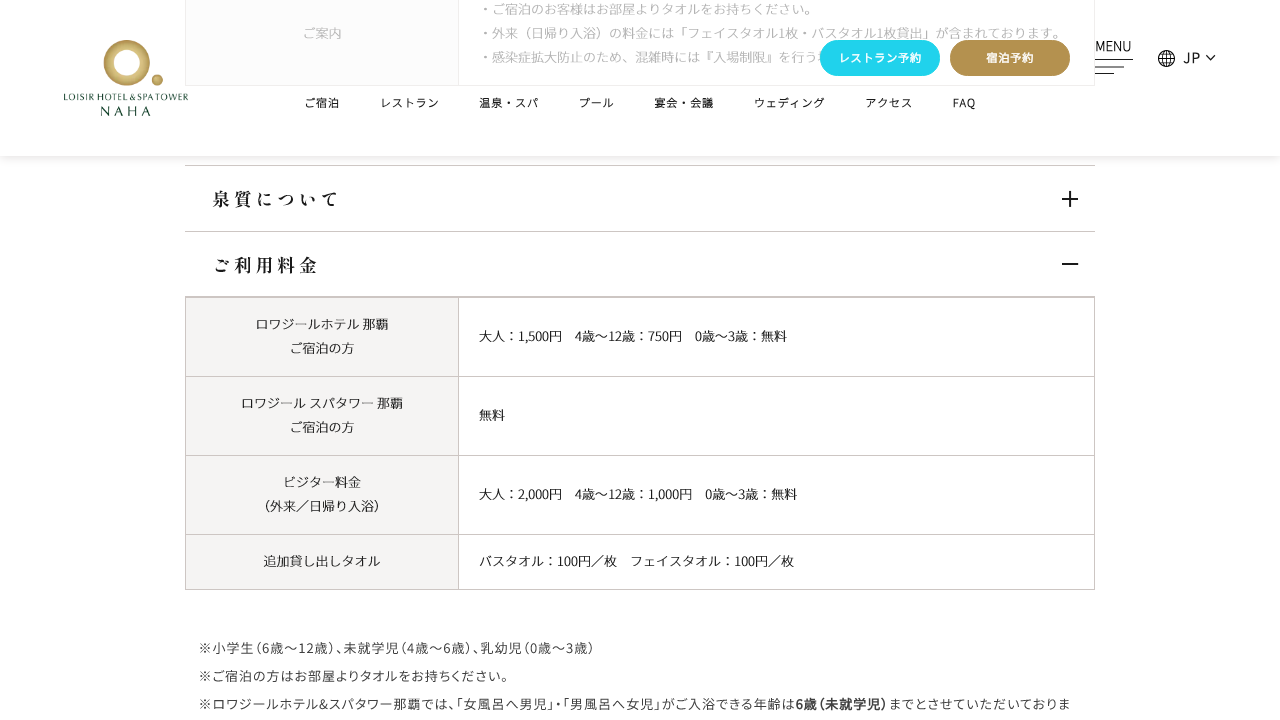The image size is (1280, 720).
Task: Open the JP language dropdown
Action: (x=1199, y=58)
